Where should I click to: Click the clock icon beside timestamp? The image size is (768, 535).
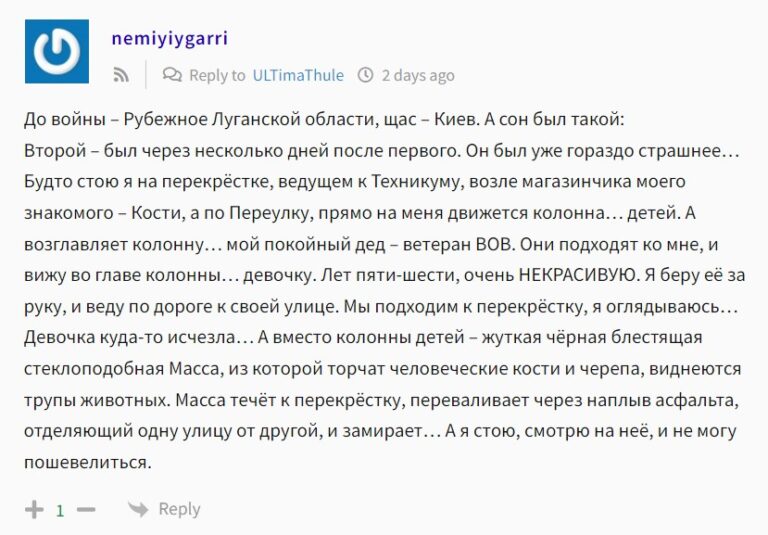(x=365, y=75)
